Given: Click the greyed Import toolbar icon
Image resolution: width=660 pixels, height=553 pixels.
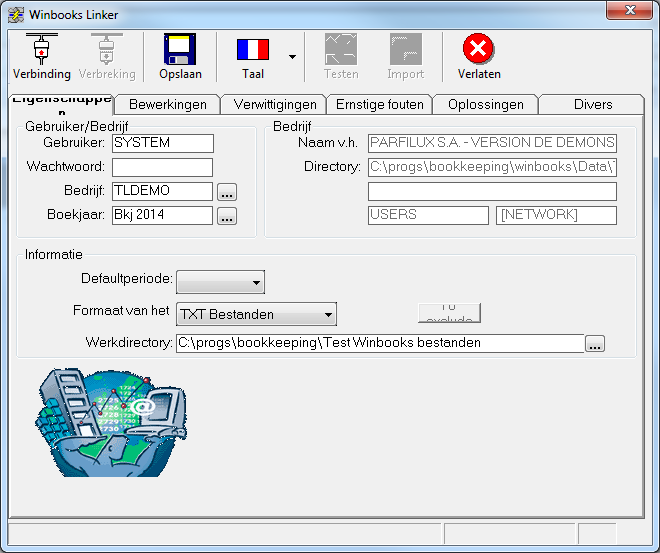Looking at the screenshot, I should pos(405,49).
